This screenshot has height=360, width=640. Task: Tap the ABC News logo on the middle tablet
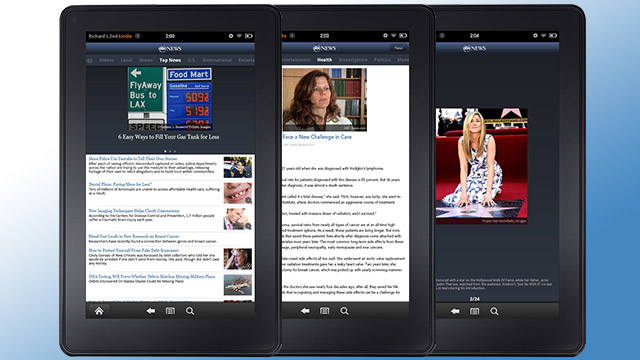(324, 49)
